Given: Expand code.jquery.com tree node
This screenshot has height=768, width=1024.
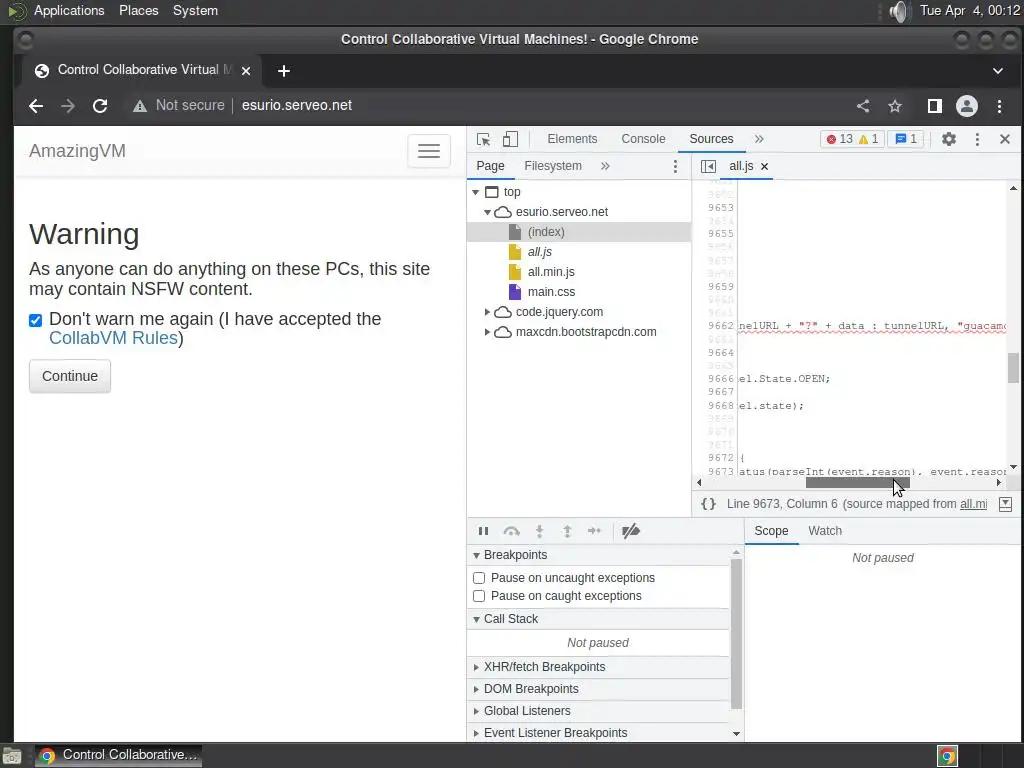Looking at the screenshot, I should pos(487,312).
